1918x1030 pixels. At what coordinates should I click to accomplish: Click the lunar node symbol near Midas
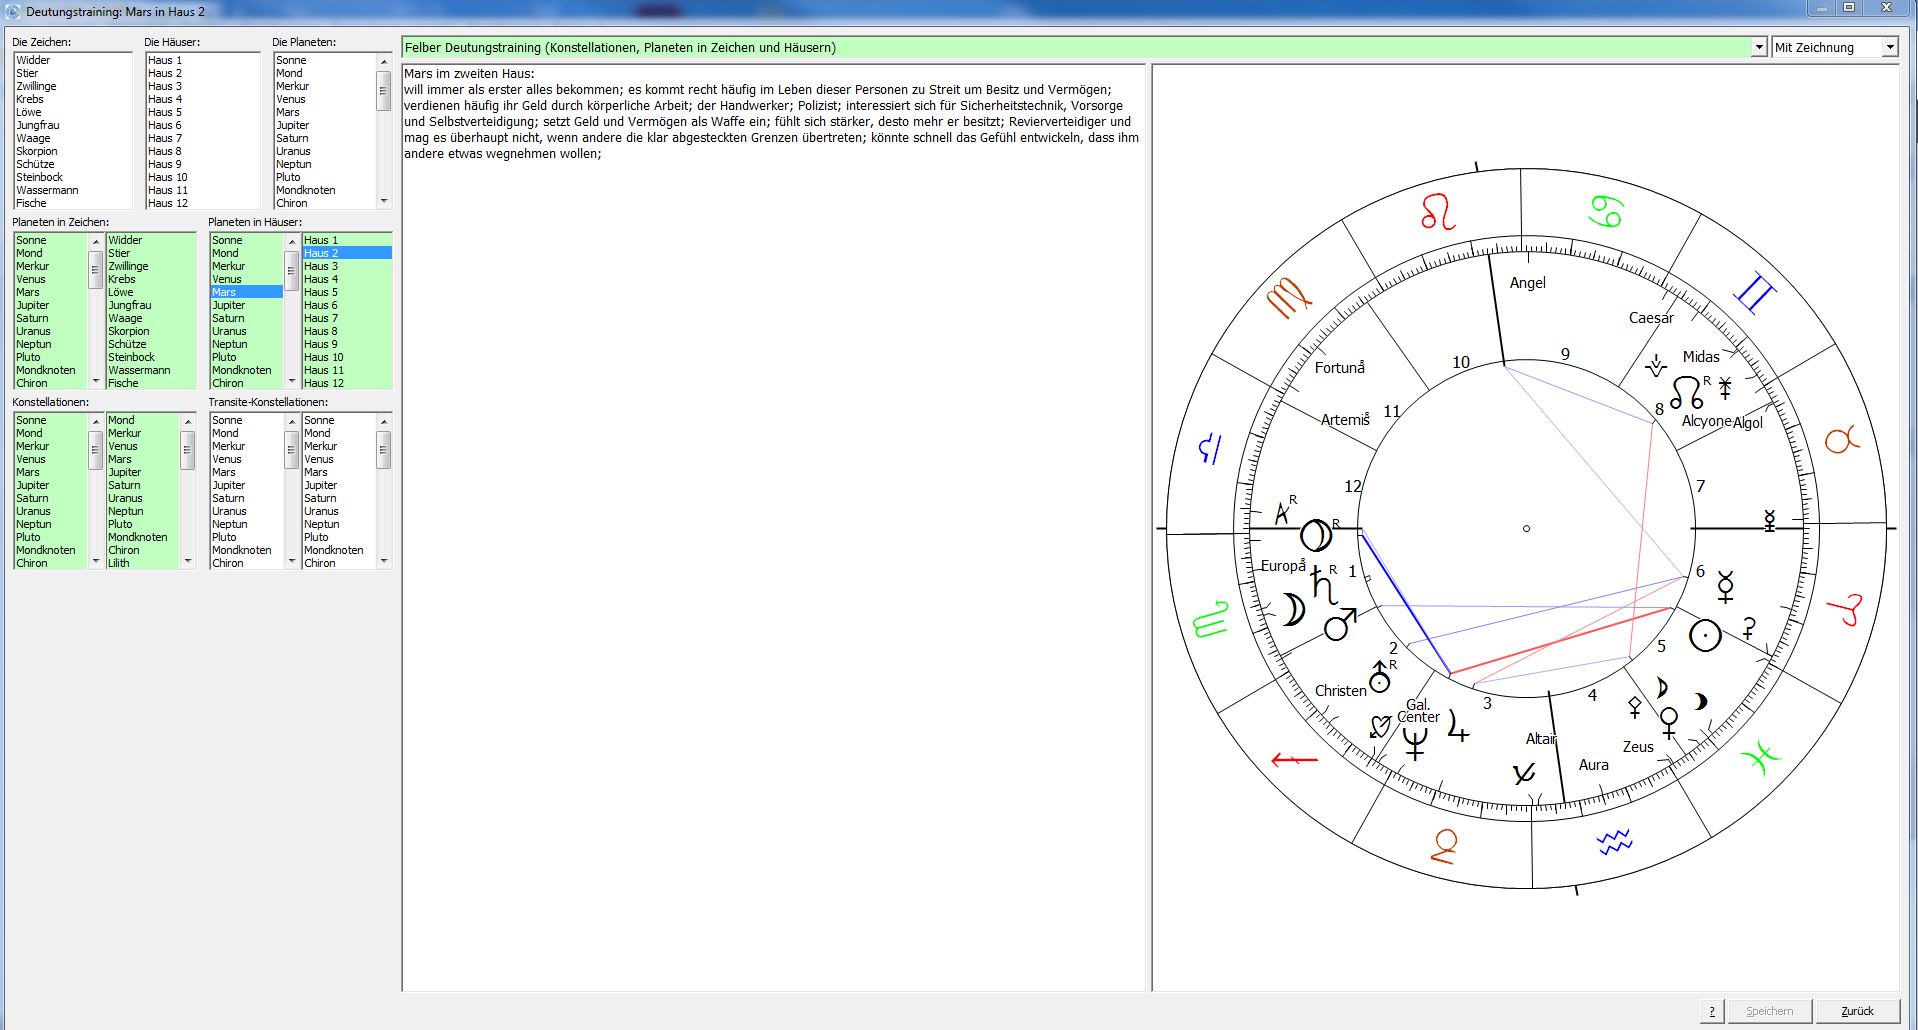1686,392
